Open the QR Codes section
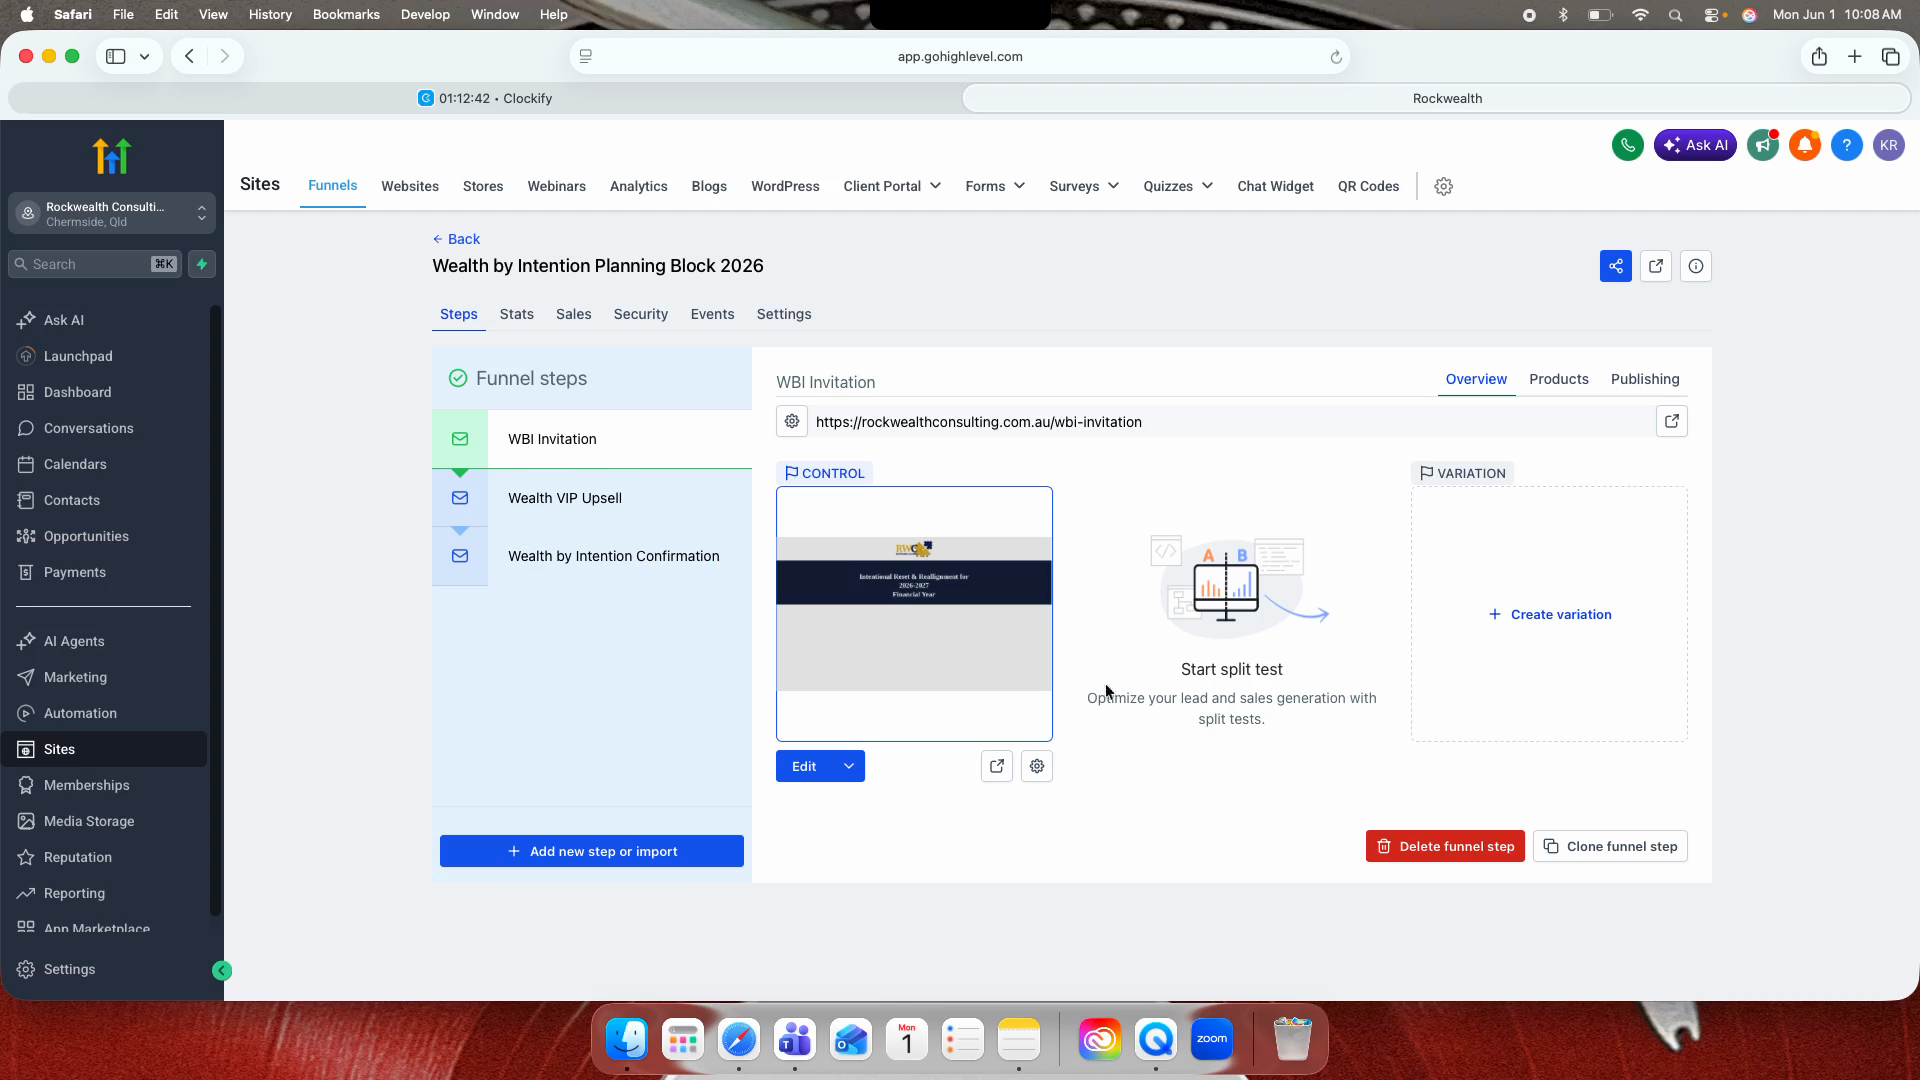 point(1369,186)
